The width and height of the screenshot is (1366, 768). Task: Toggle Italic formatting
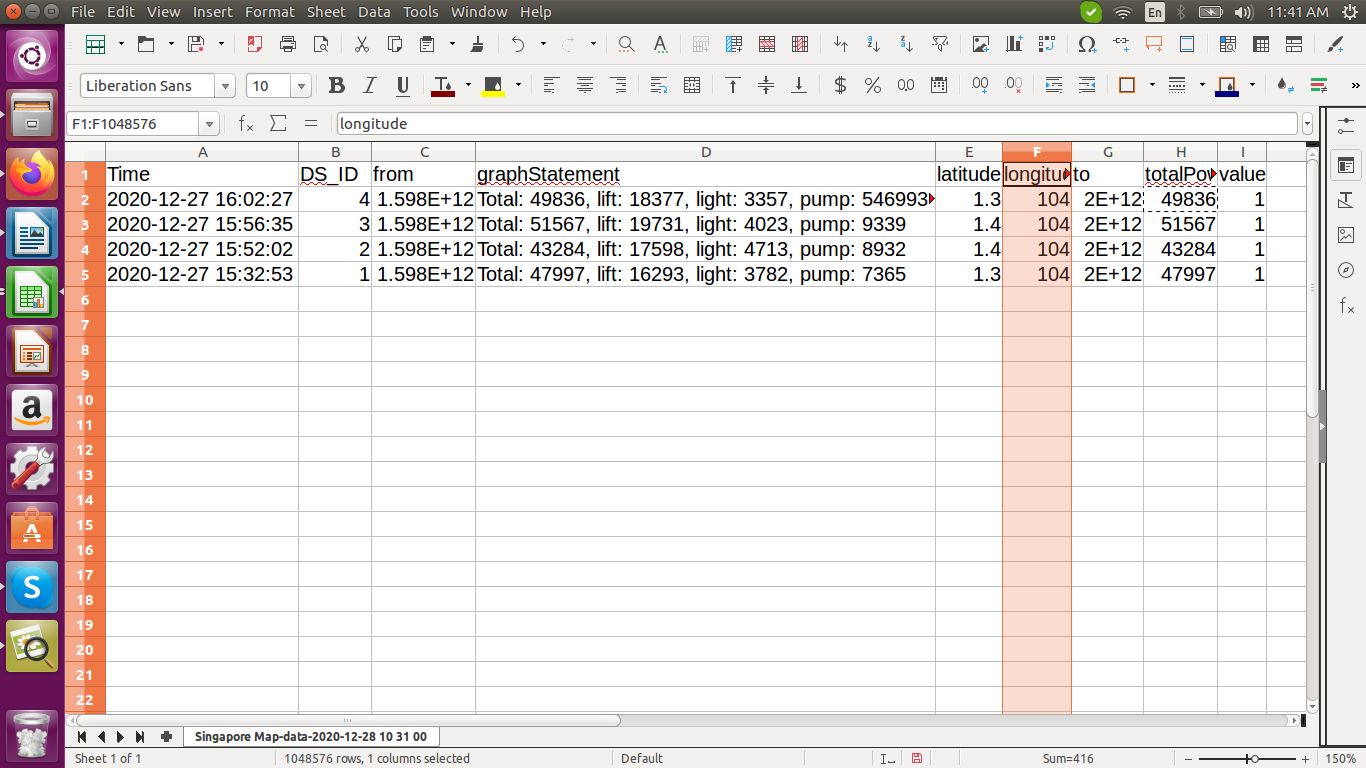[x=370, y=86]
